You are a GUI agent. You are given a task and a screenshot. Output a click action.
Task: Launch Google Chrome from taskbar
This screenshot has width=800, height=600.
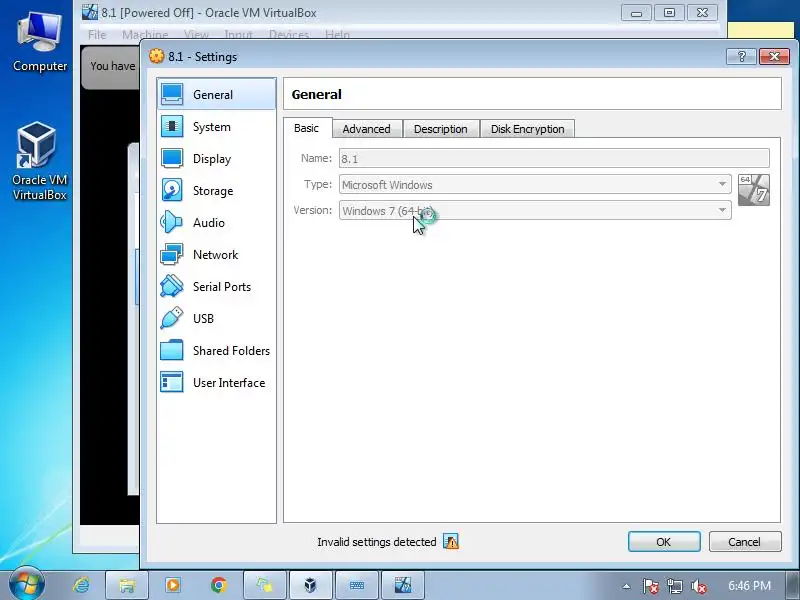219,585
